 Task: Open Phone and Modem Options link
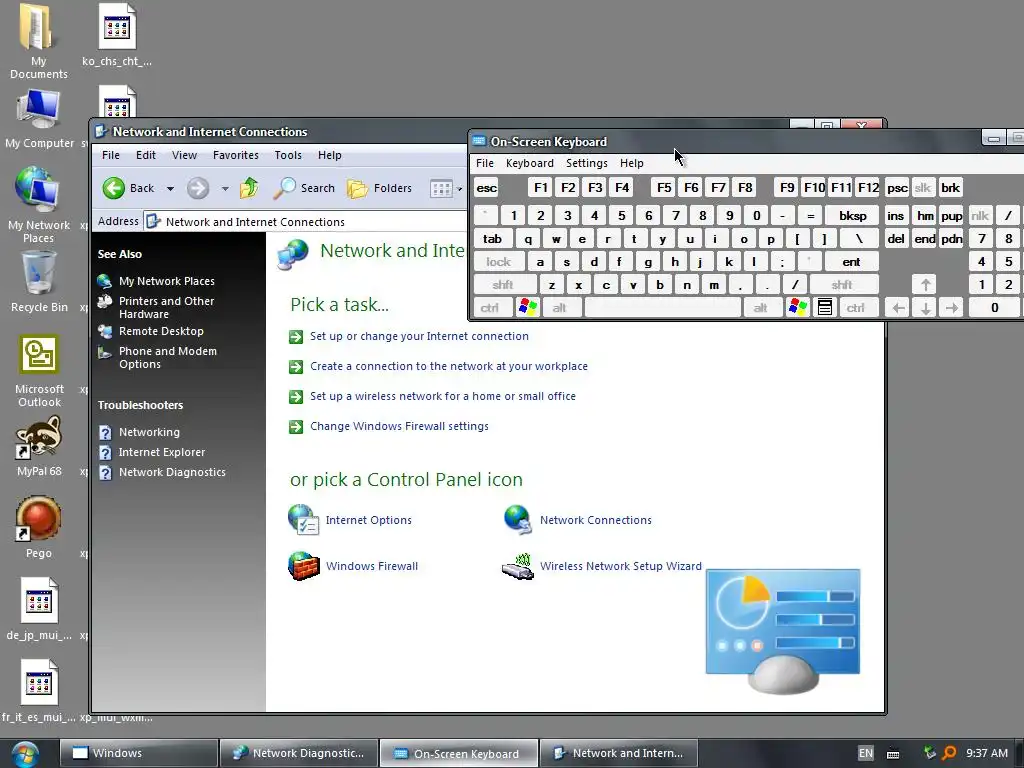pos(168,358)
